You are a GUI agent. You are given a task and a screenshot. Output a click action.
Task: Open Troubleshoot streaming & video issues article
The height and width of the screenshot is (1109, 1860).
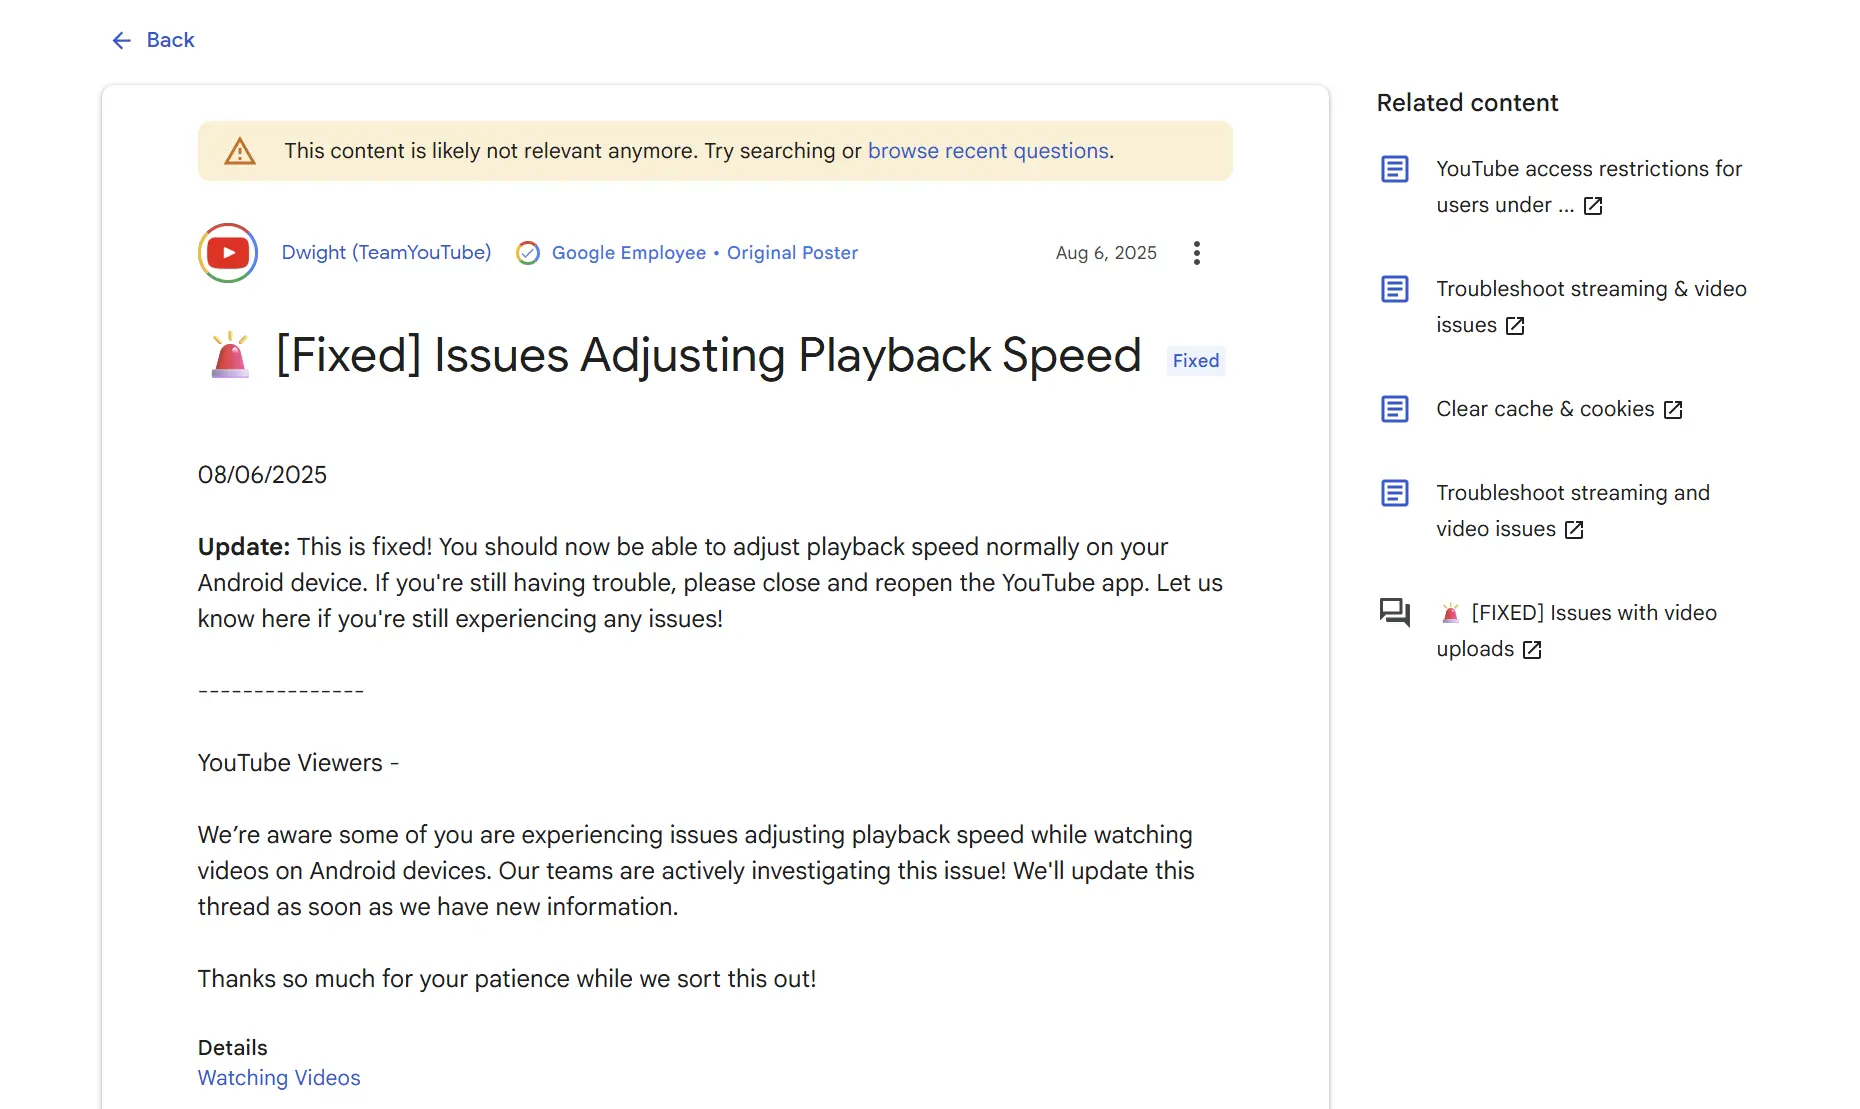[1590, 289]
